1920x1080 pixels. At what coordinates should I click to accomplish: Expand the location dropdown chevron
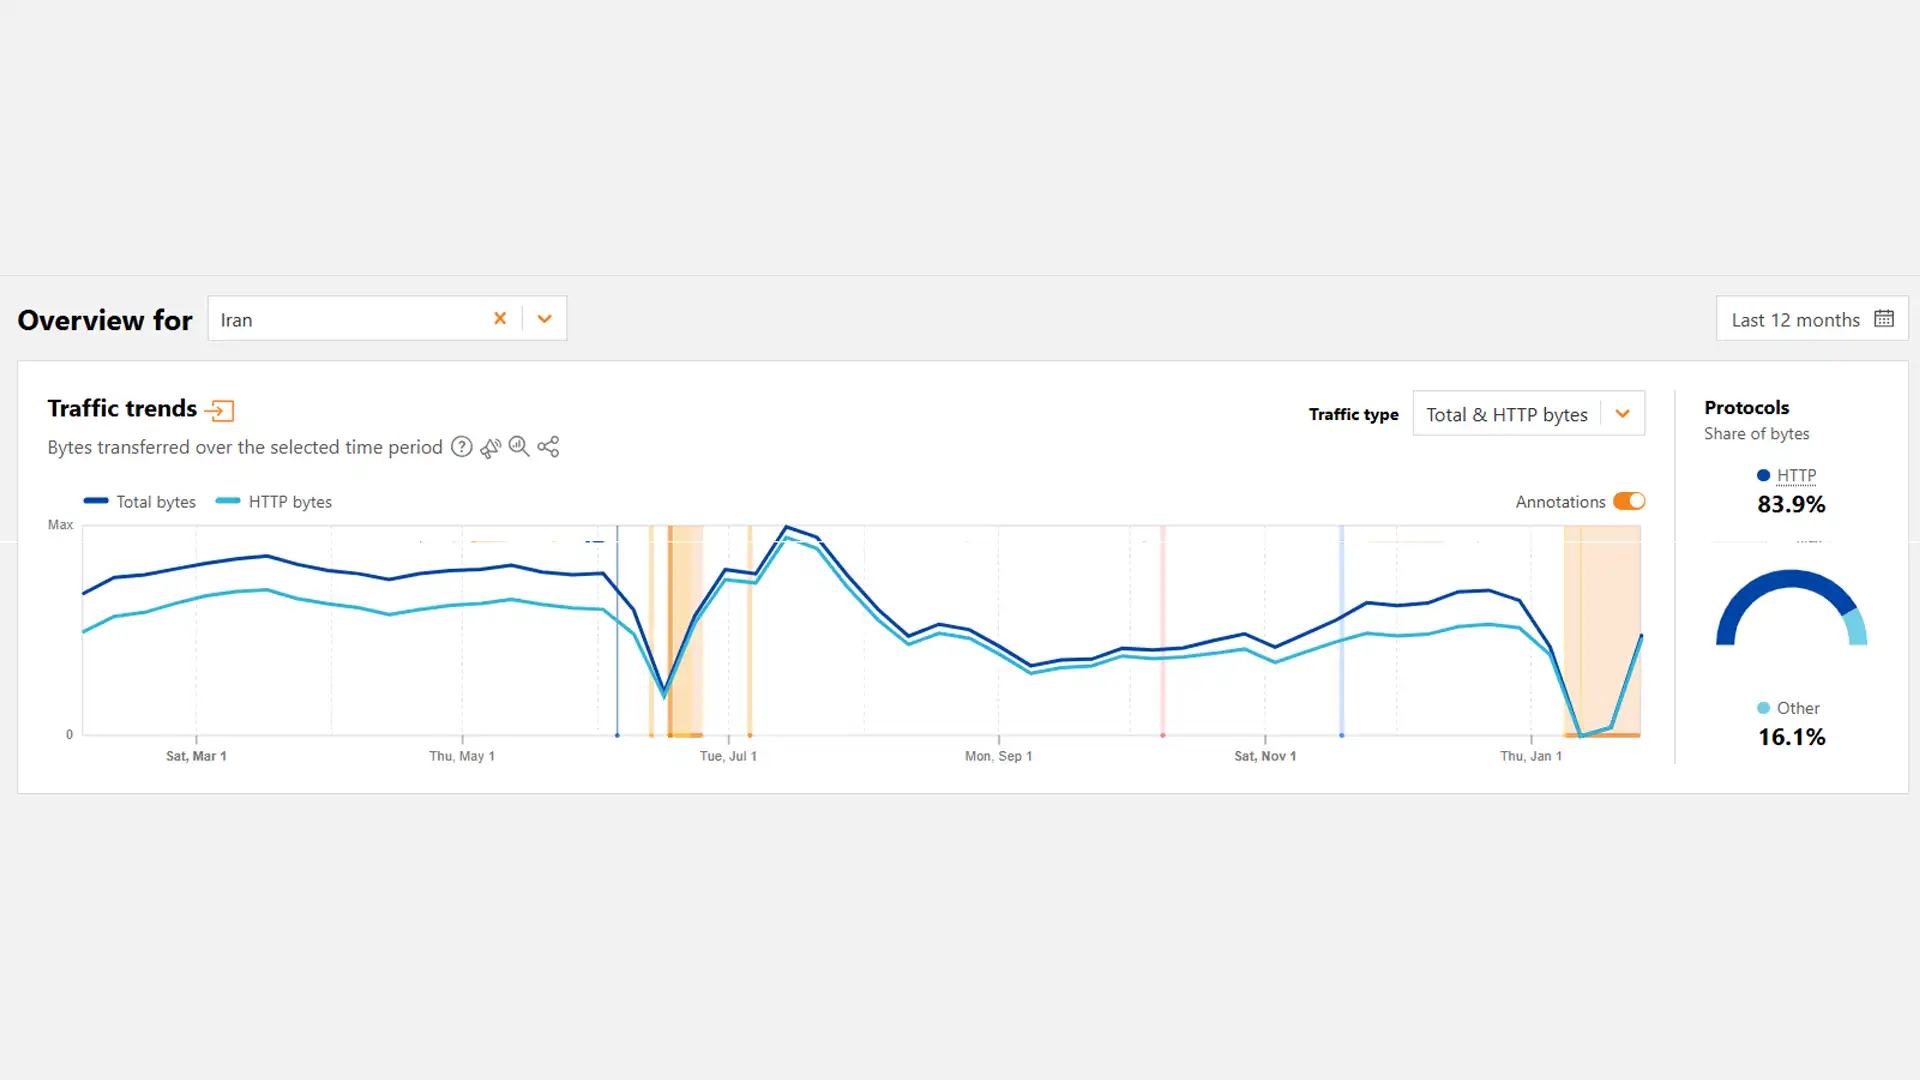click(x=544, y=319)
